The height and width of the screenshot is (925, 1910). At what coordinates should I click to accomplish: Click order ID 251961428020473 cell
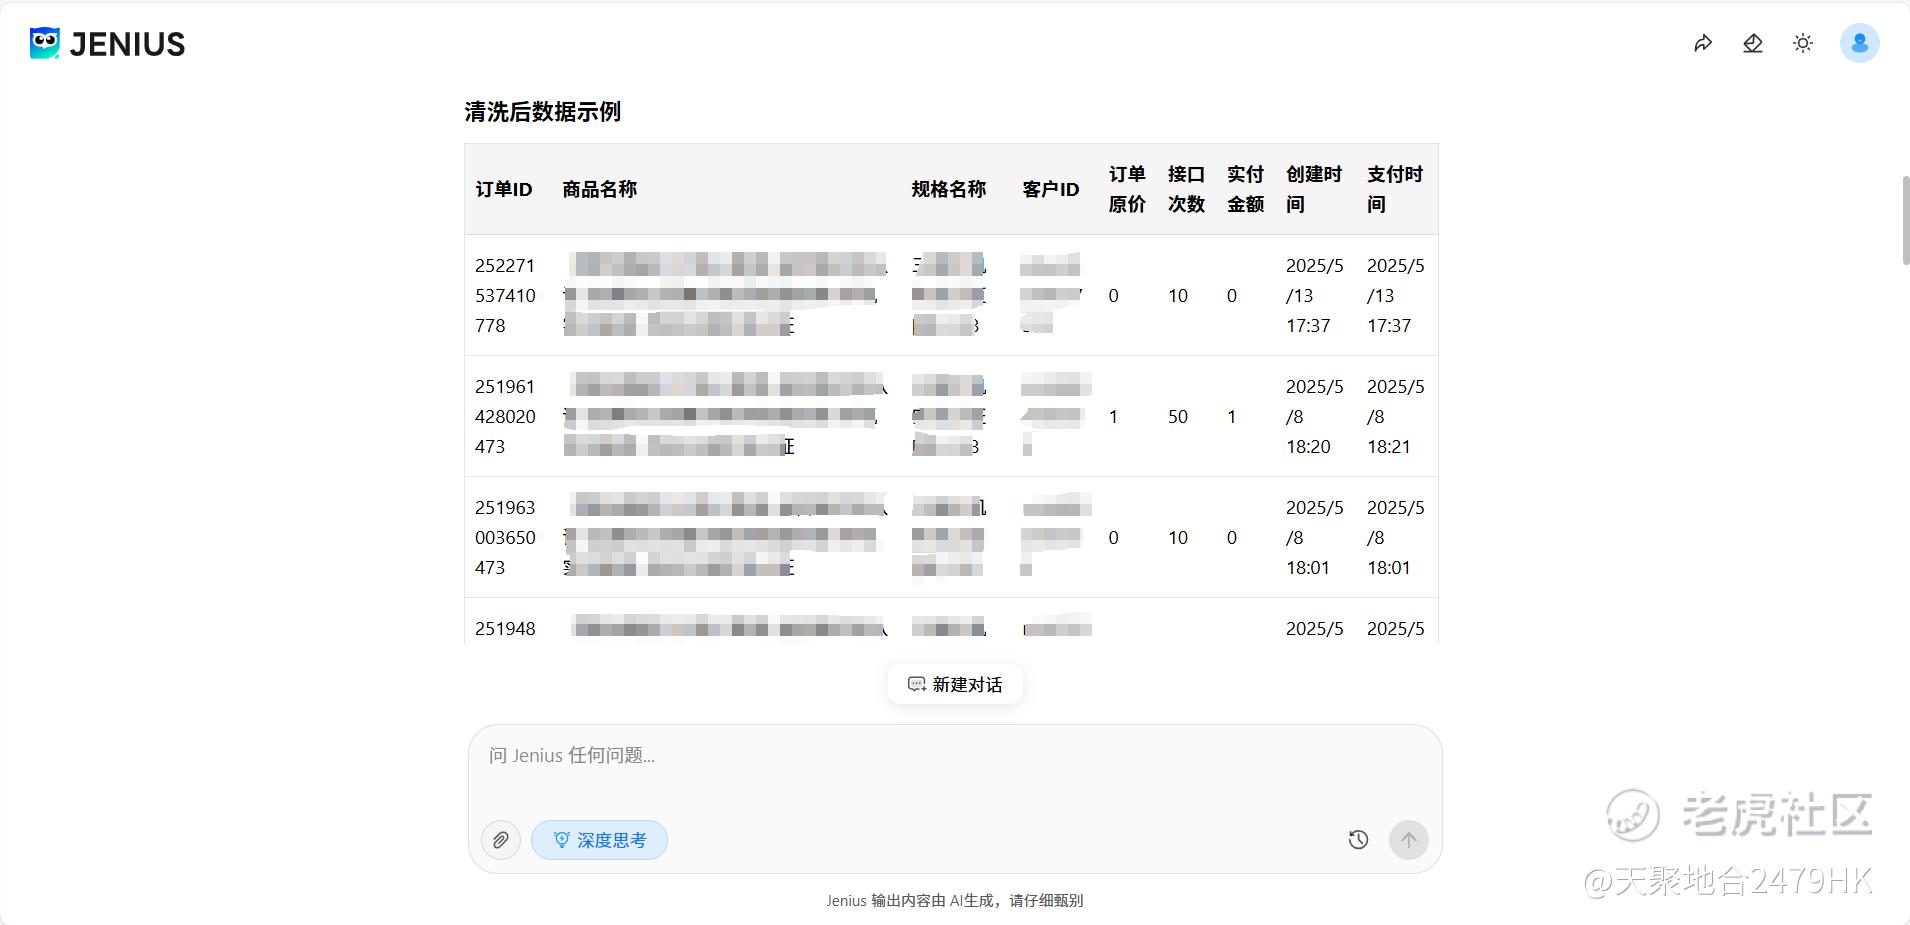click(x=505, y=416)
